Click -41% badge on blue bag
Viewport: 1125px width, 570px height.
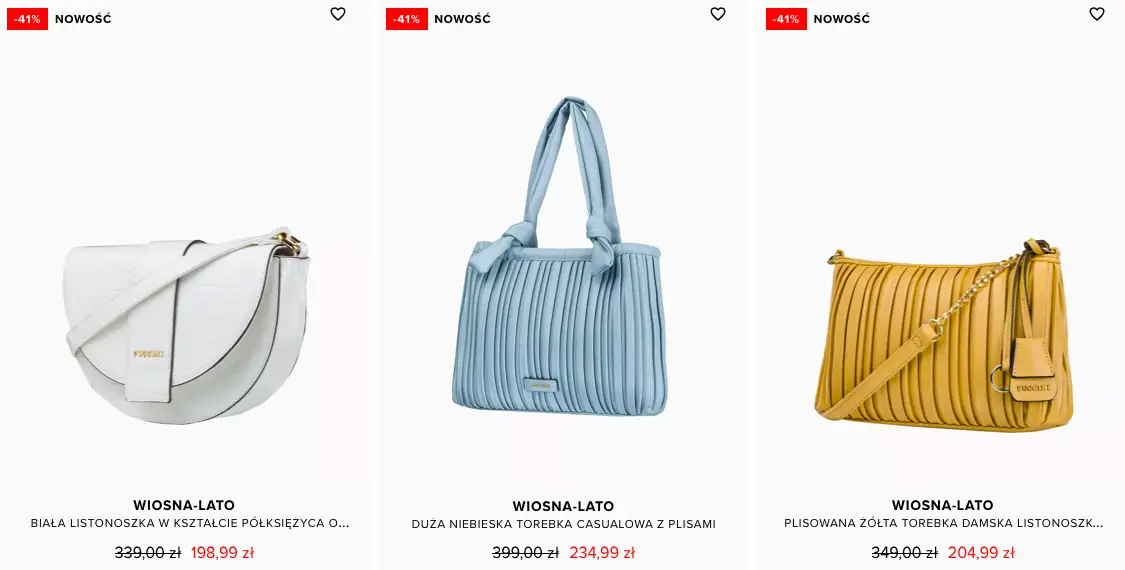click(x=407, y=19)
